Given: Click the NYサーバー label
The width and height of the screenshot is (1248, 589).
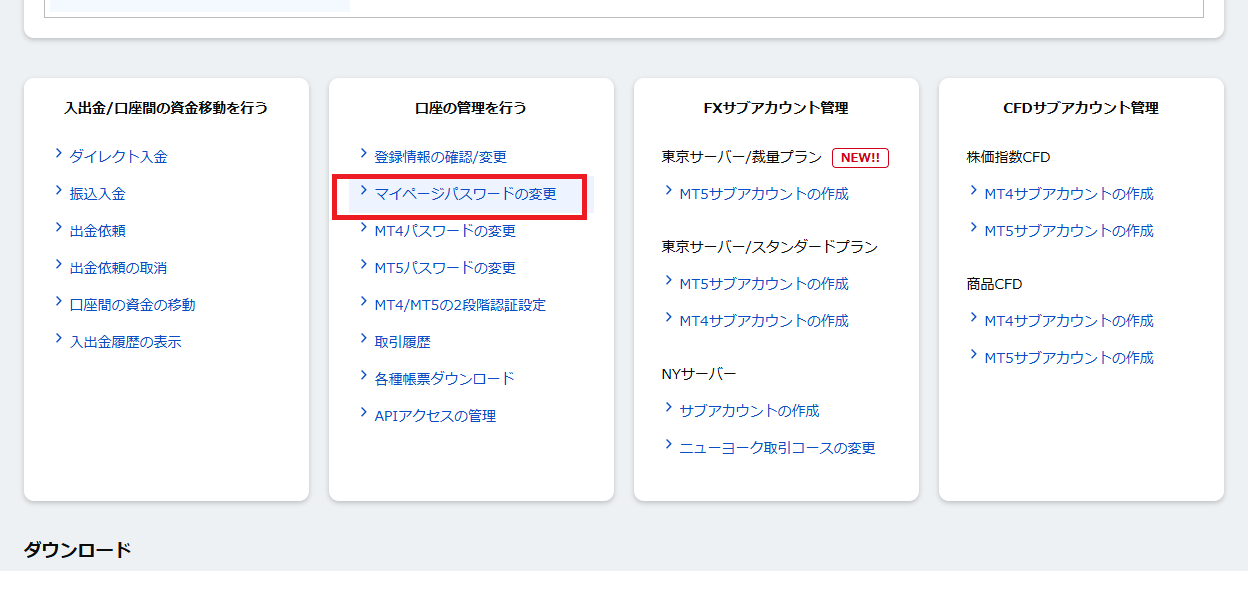Looking at the screenshot, I should [698, 374].
